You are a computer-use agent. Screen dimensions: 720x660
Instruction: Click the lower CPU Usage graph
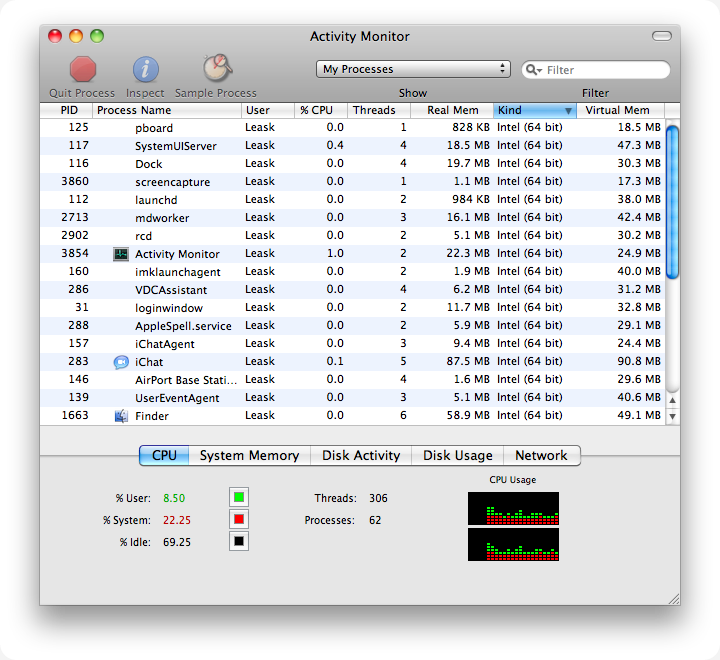coord(513,545)
